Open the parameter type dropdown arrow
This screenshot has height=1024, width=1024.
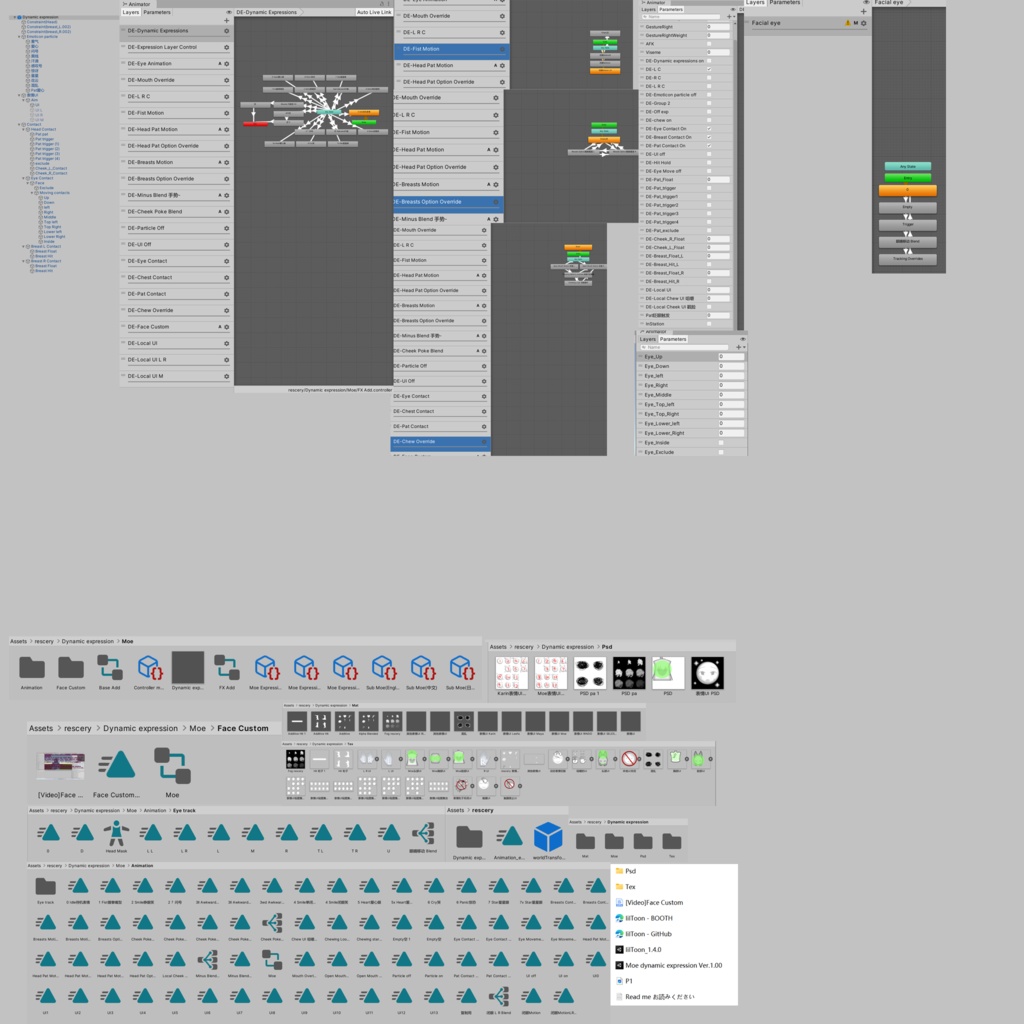[734, 16]
